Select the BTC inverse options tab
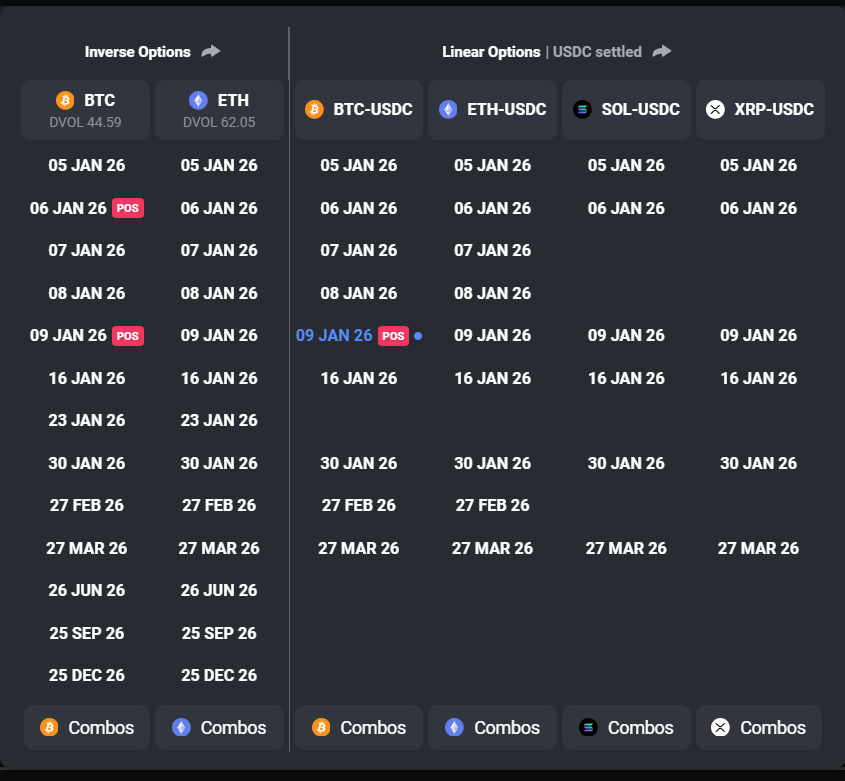The height and width of the screenshot is (781, 845). pos(86,110)
